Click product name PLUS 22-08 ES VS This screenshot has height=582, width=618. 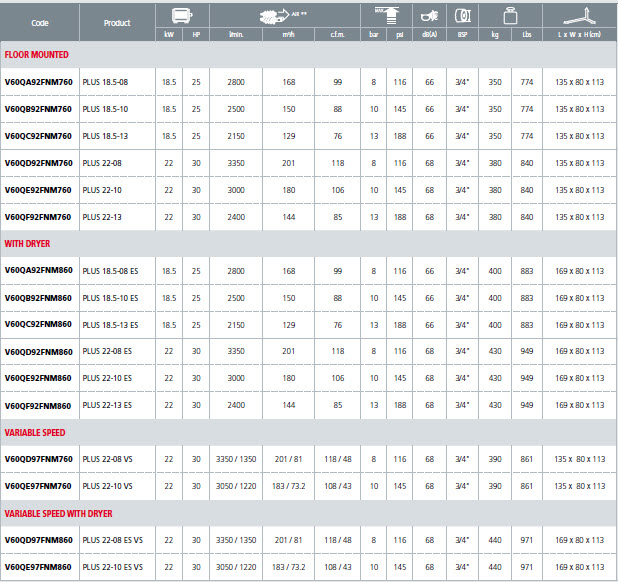pyautogui.click(x=113, y=540)
